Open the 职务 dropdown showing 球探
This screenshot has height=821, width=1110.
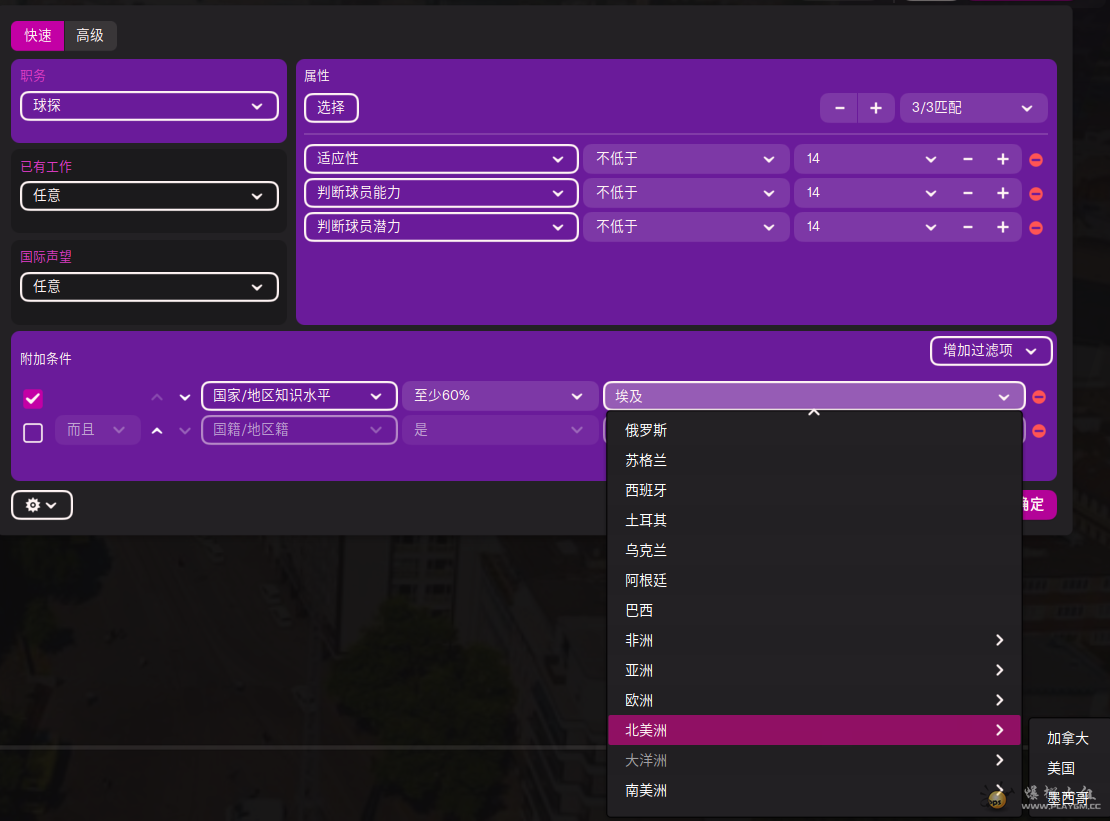149,105
